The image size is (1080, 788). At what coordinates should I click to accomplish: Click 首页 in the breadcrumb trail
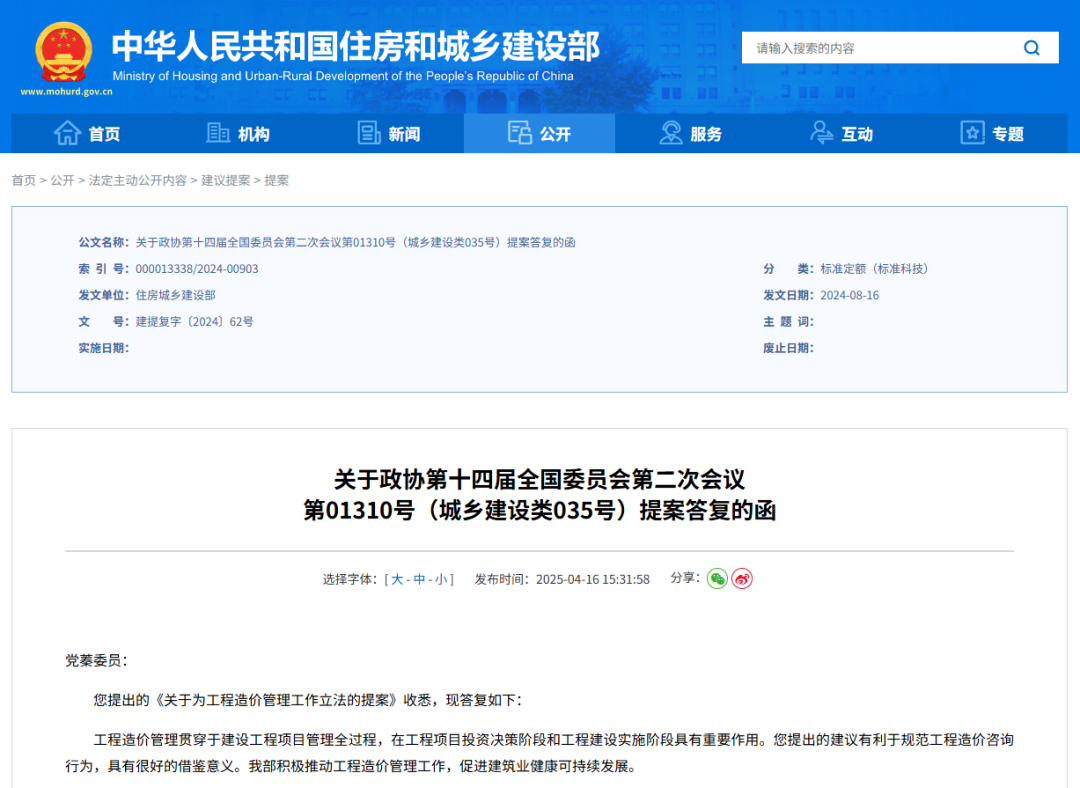[x=23, y=180]
